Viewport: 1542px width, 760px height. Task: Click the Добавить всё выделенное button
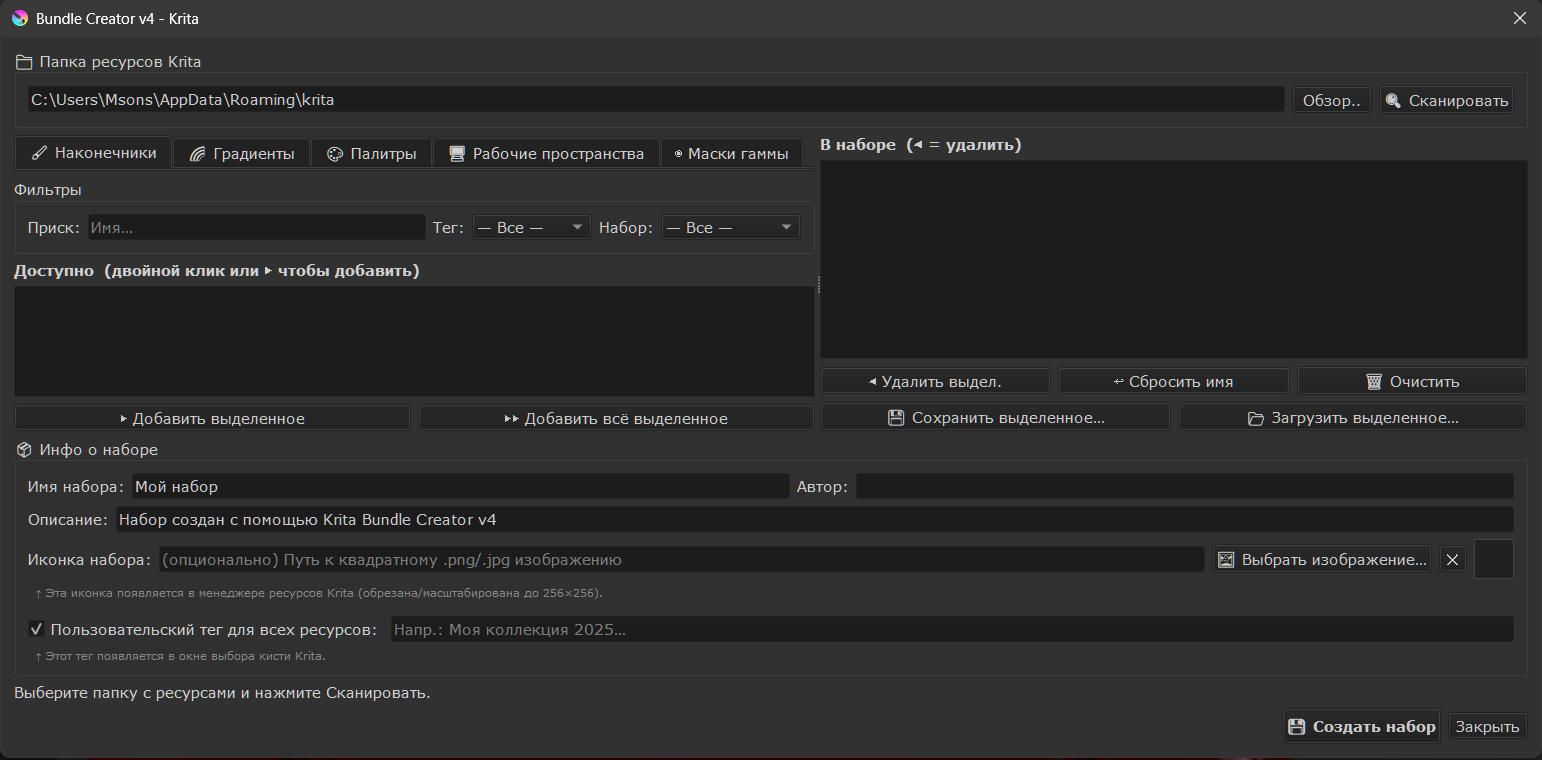[616, 418]
